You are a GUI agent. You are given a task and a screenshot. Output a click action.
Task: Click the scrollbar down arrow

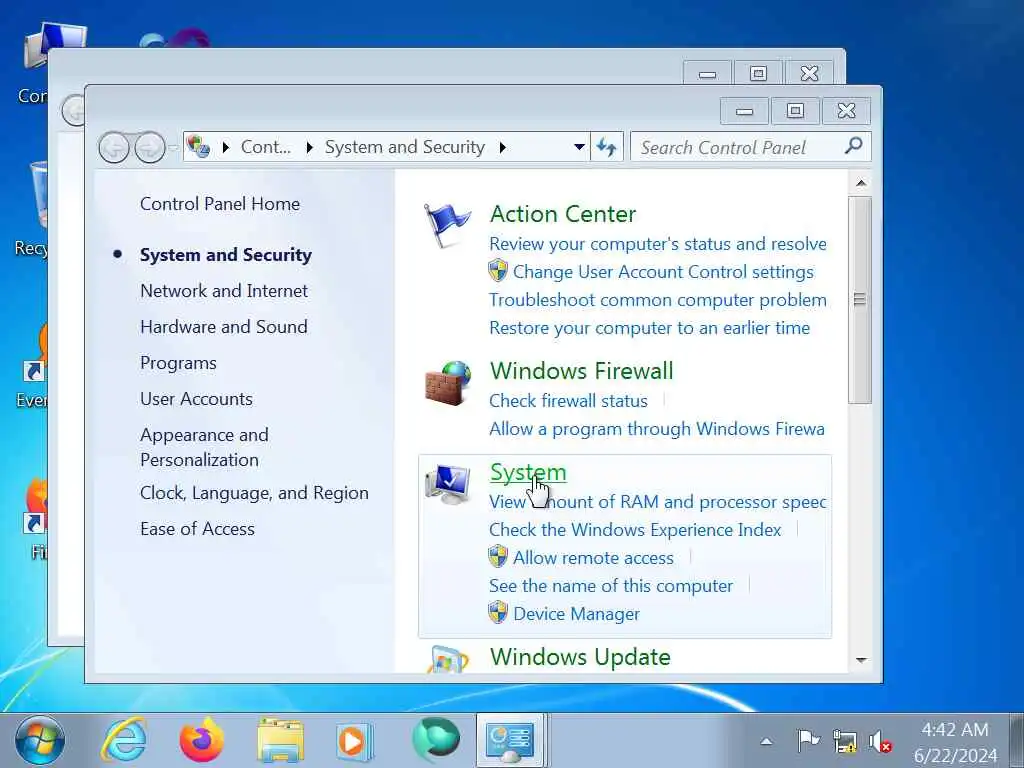click(861, 660)
